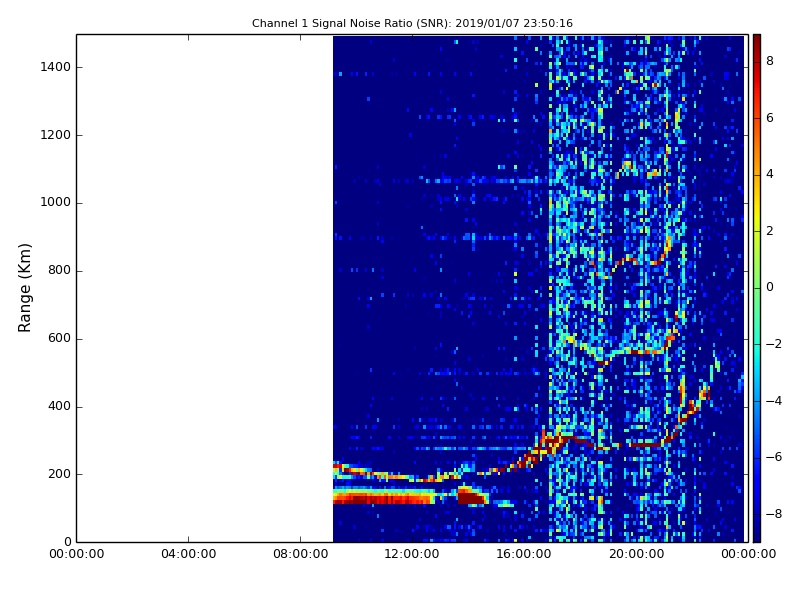Click the red echo blob near 14:00 at 130 km
This screenshot has width=800, height=600.
[x=472, y=496]
